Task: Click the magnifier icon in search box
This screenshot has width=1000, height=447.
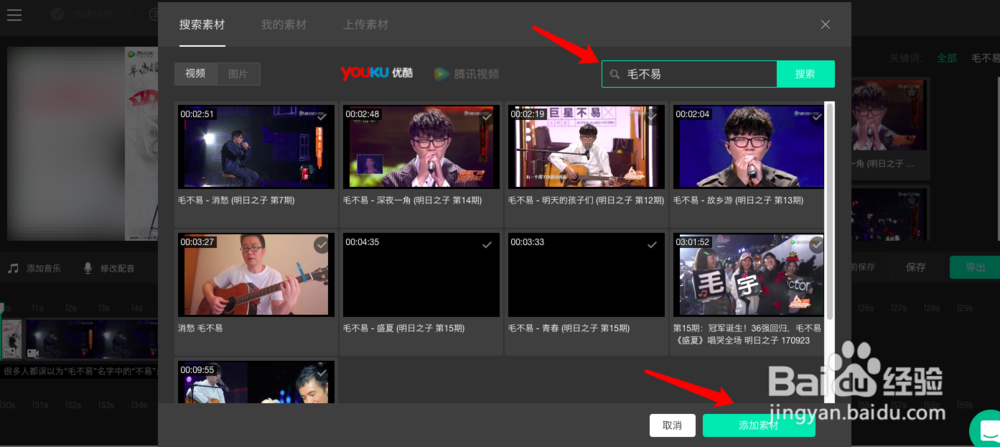Action: (615, 75)
